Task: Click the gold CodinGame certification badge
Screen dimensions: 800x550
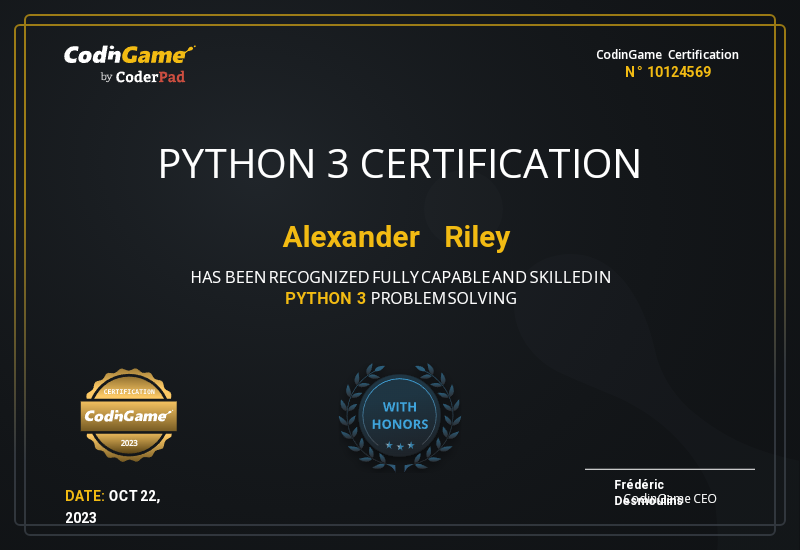Action: pyautogui.click(x=128, y=414)
